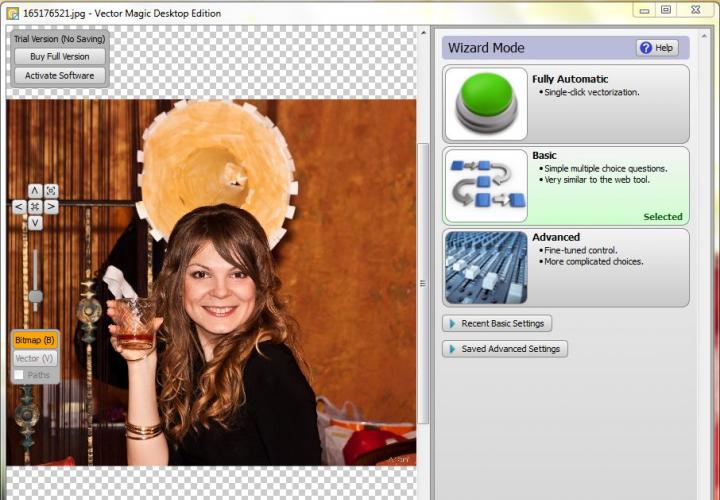Open Help in the Wizard Mode header
720x500 pixels.
(x=658, y=48)
